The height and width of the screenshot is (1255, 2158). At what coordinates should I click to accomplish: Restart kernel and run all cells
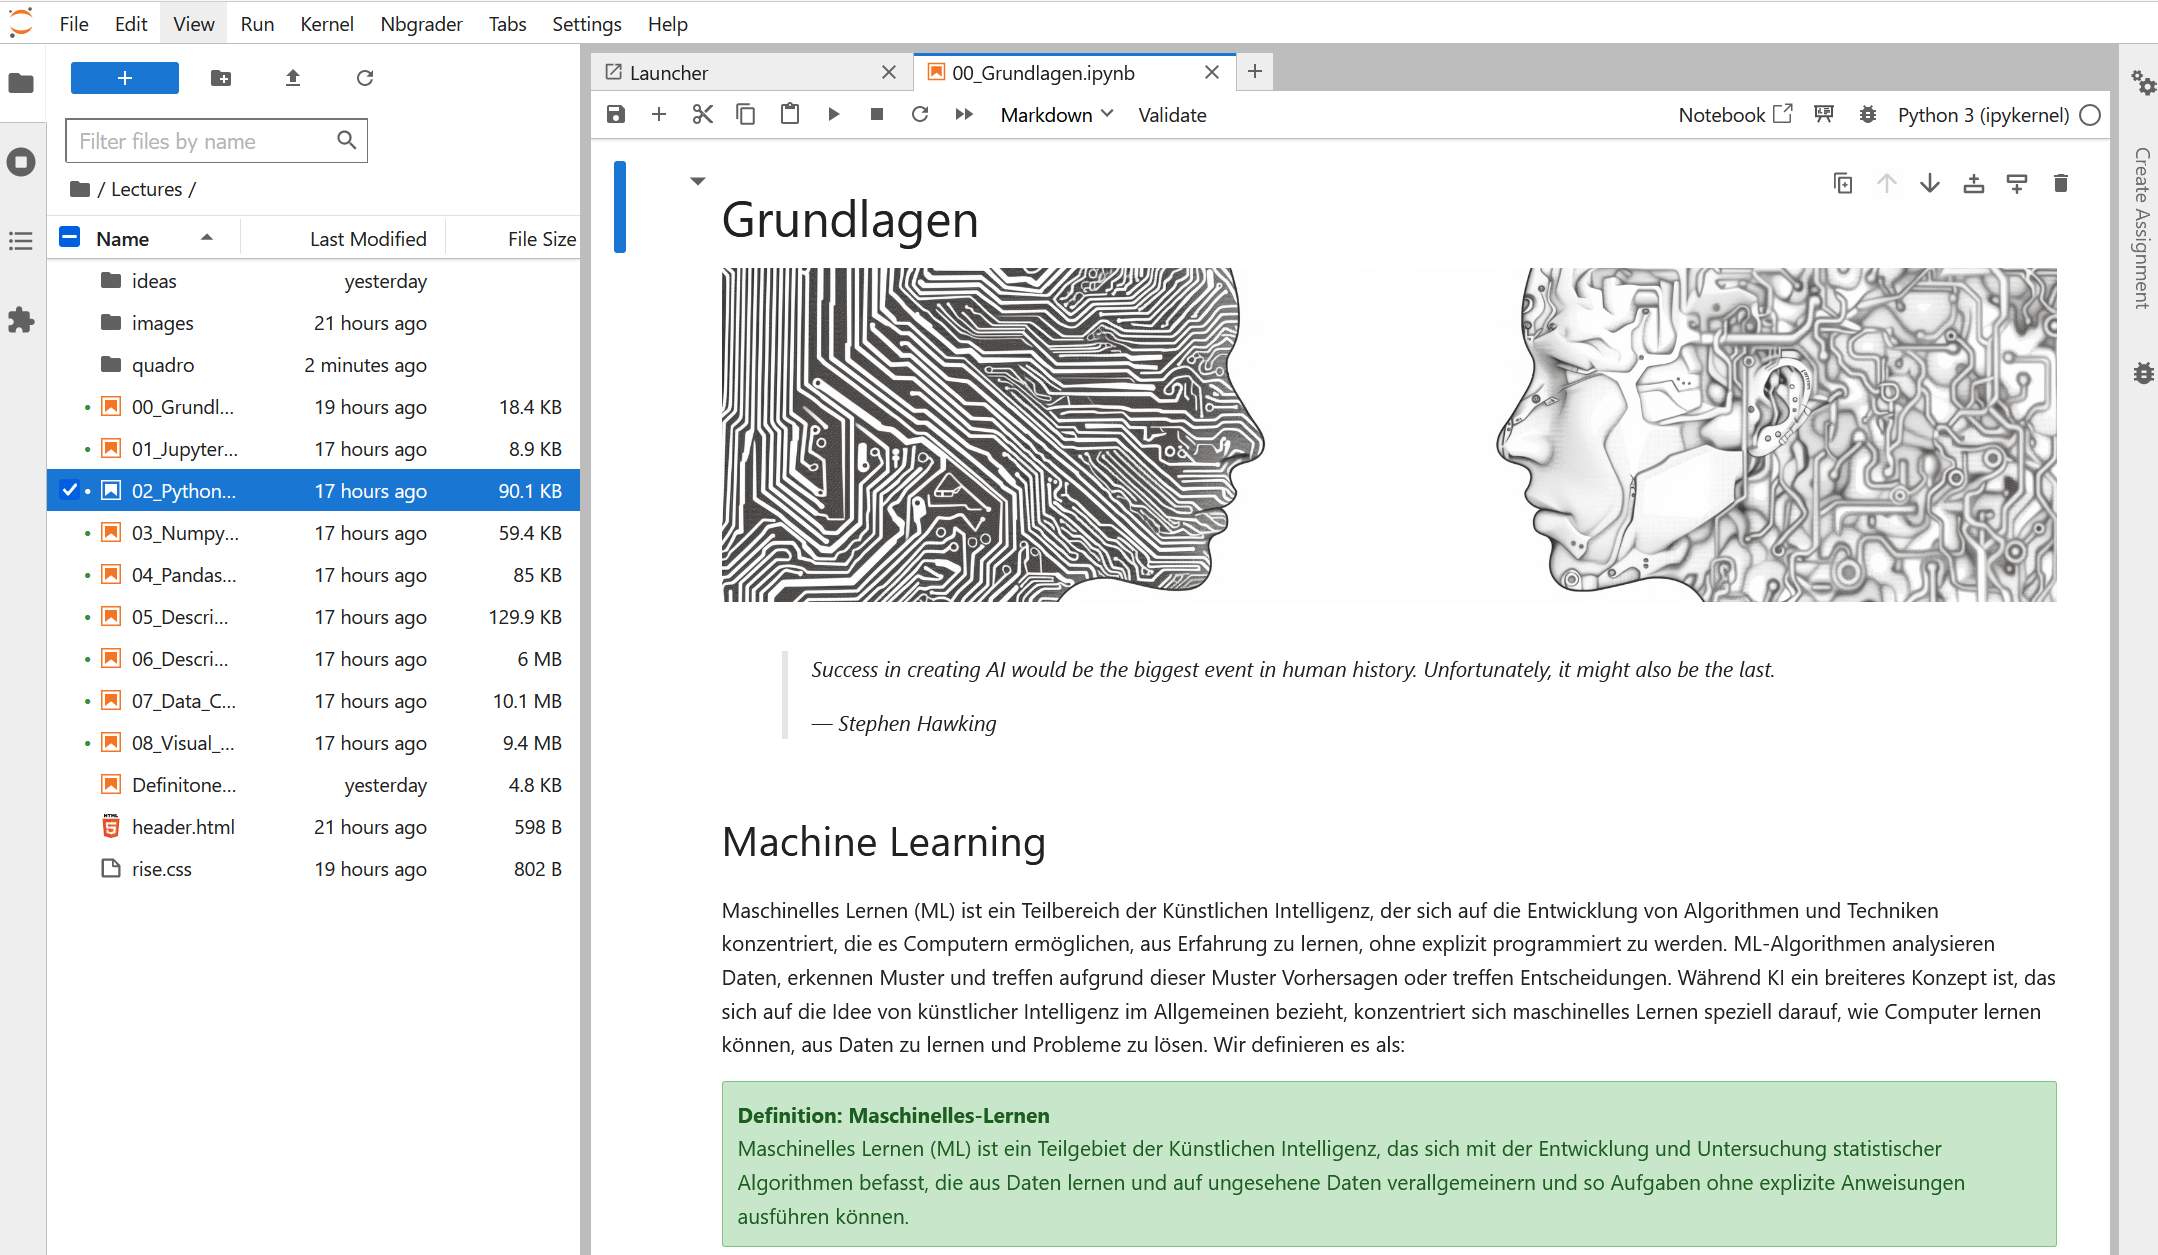(x=964, y=115)
